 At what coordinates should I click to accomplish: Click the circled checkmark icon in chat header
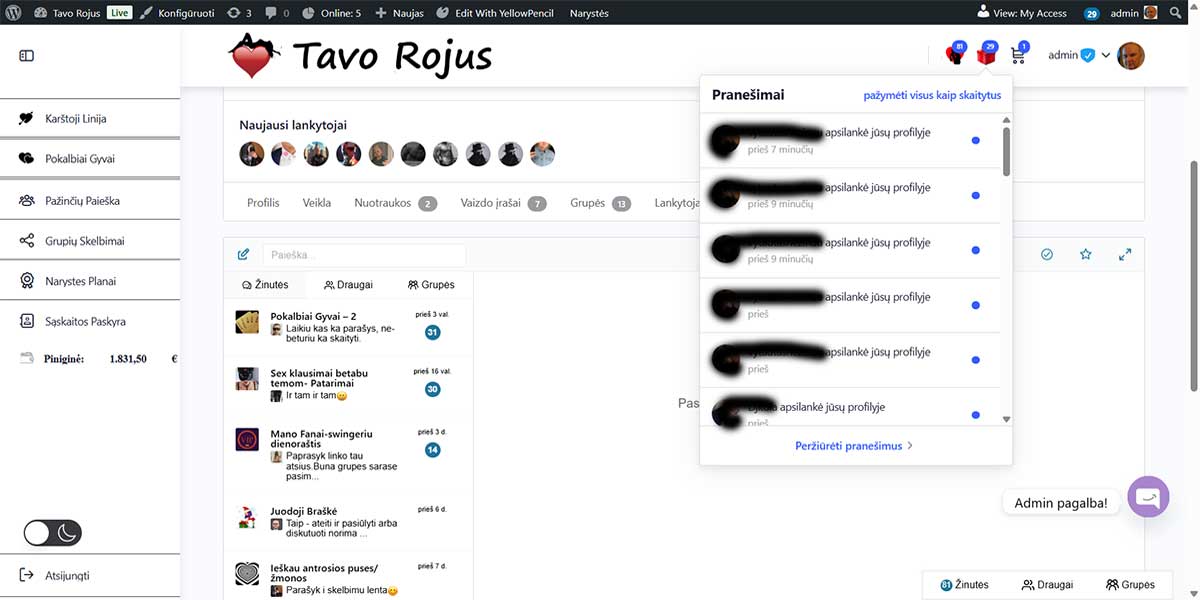(x=1047, y=255)
